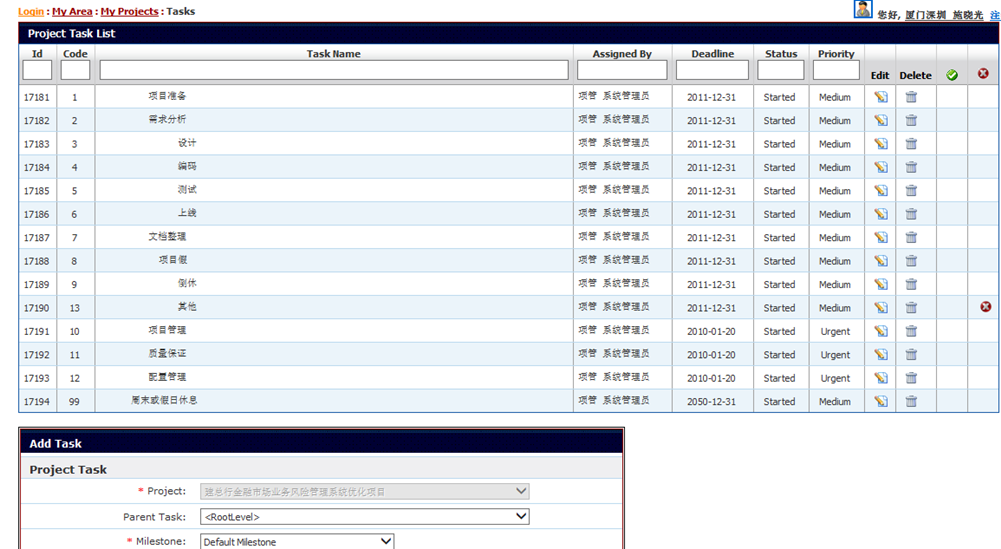Click the delete trash icon for task 17183
The height and width of the screenshot is (549, 1001).
click(x=911, y=144)
